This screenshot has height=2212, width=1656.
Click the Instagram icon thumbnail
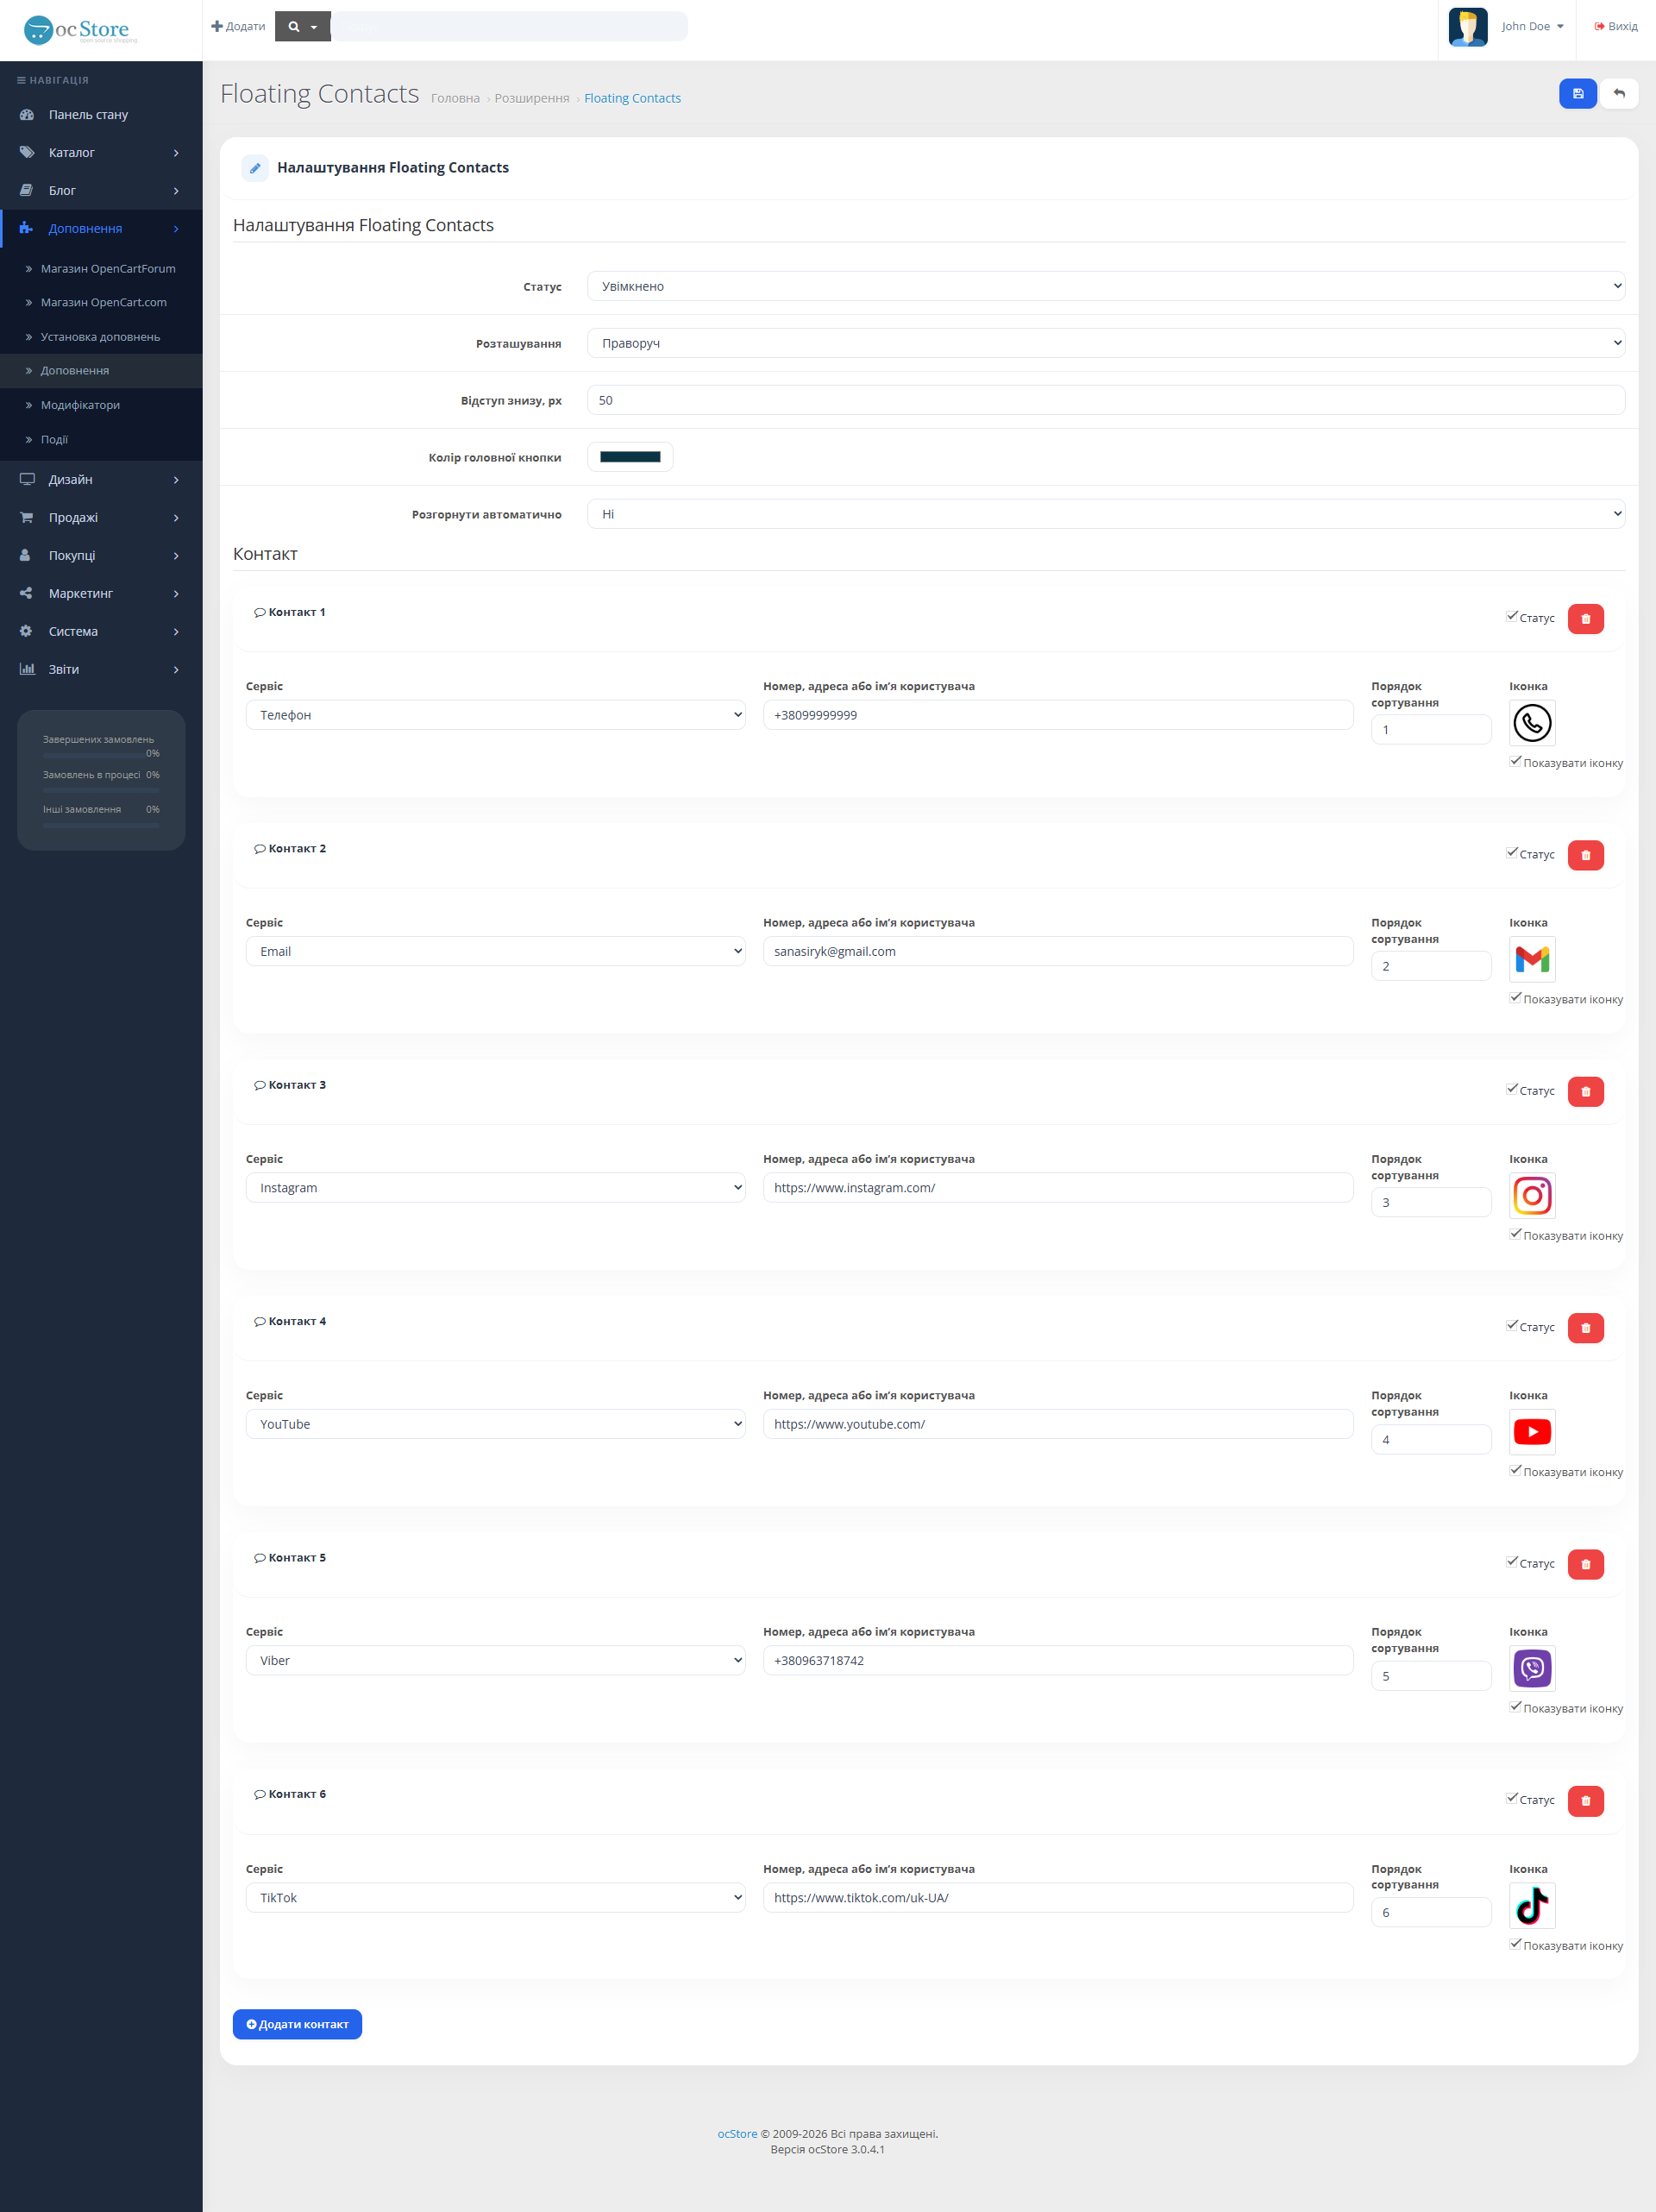(x=1532, y=1196)
